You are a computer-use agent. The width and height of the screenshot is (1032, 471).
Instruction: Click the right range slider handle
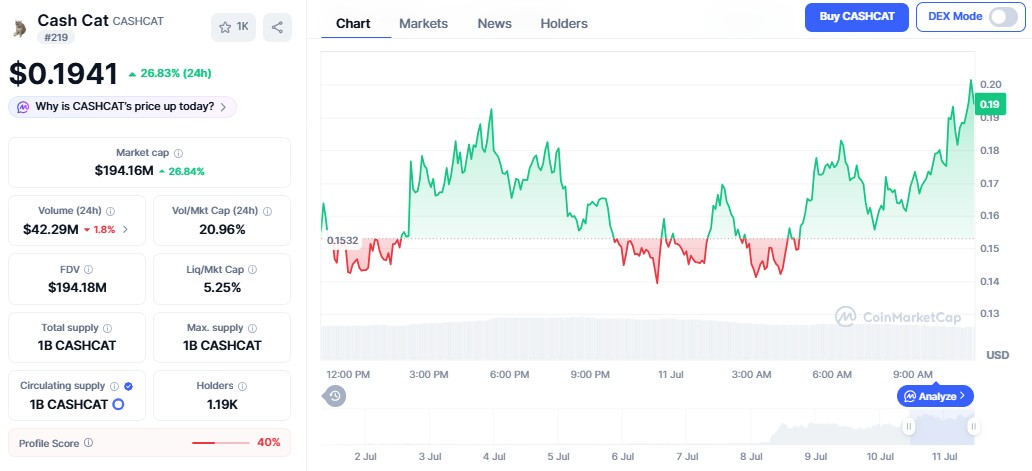coord(973,426)
